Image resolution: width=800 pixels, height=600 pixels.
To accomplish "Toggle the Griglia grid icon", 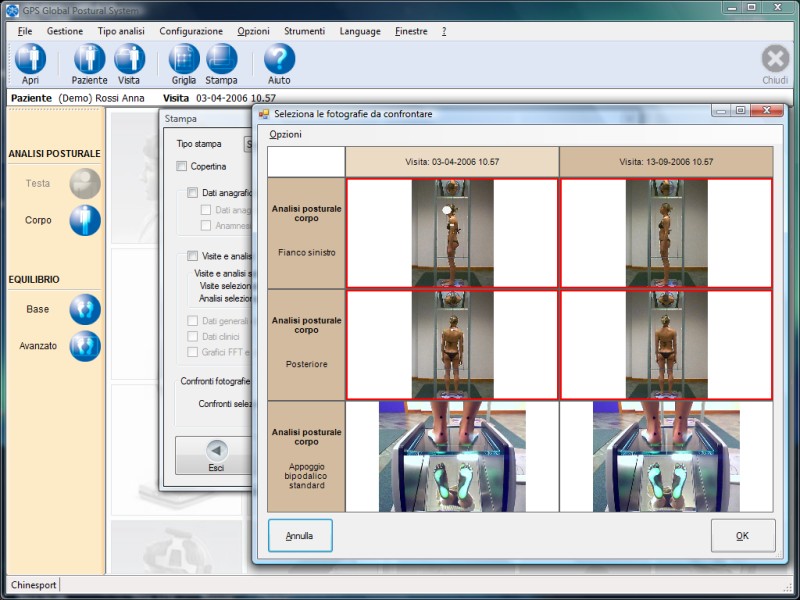I will (184, 60).
